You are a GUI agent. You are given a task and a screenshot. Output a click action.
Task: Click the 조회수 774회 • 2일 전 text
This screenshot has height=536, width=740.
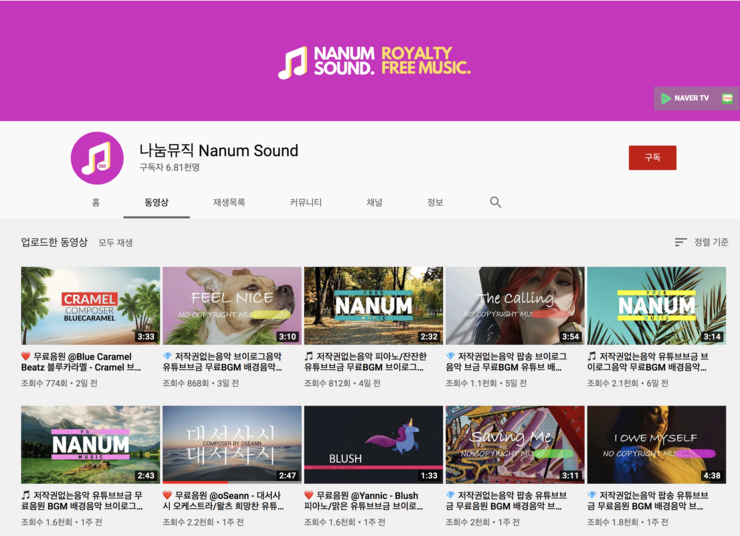pyautogui.click(x=59, y=383)
